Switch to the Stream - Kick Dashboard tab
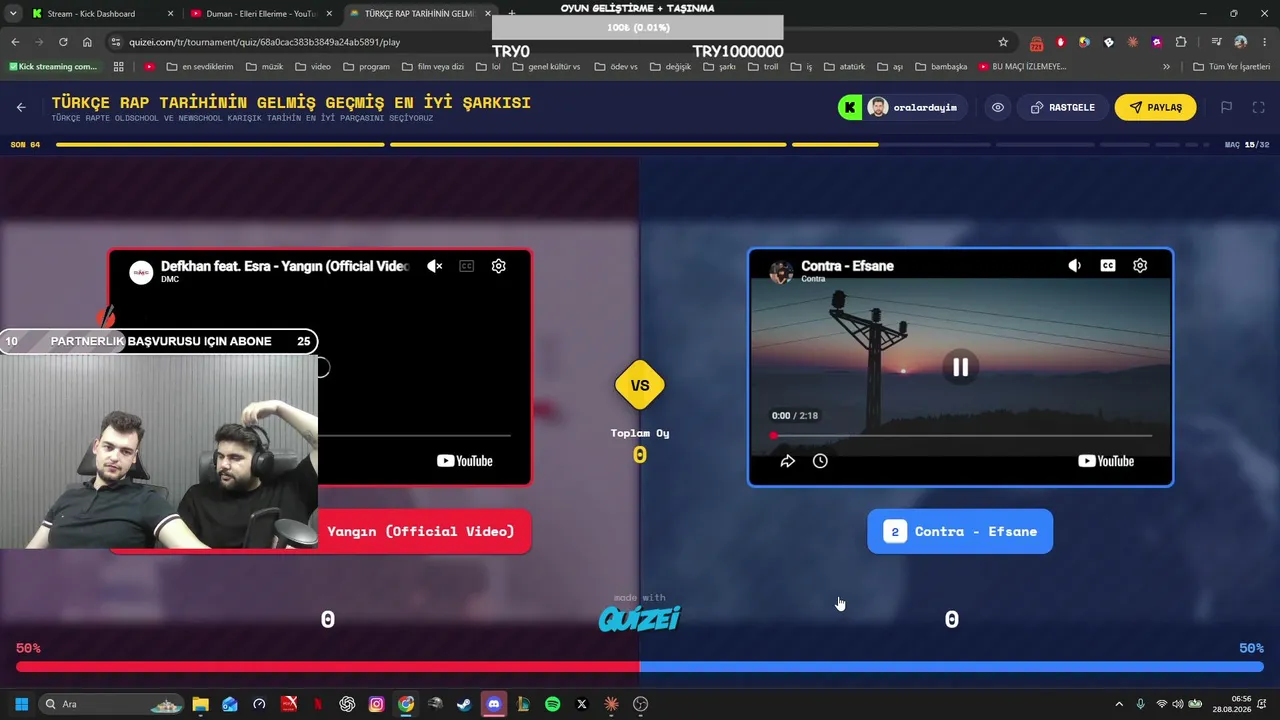The height and width of the screenshot is (720, 1280). (102, 14)
